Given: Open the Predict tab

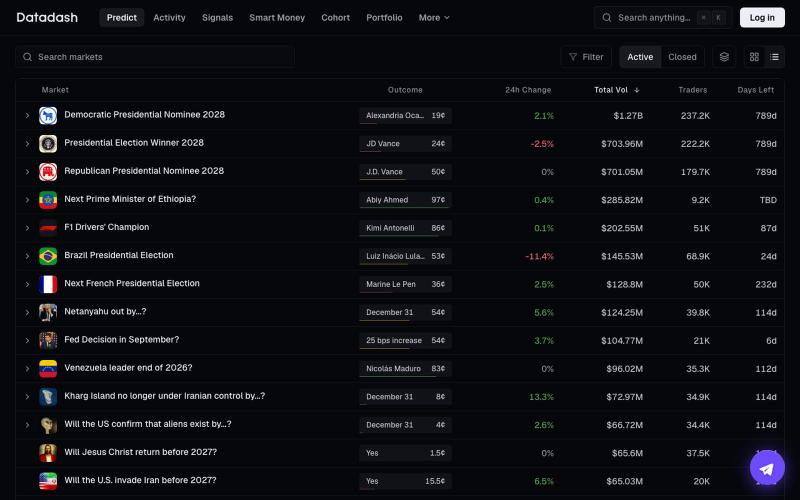Looking at the screenshot, I should point(121,18).
